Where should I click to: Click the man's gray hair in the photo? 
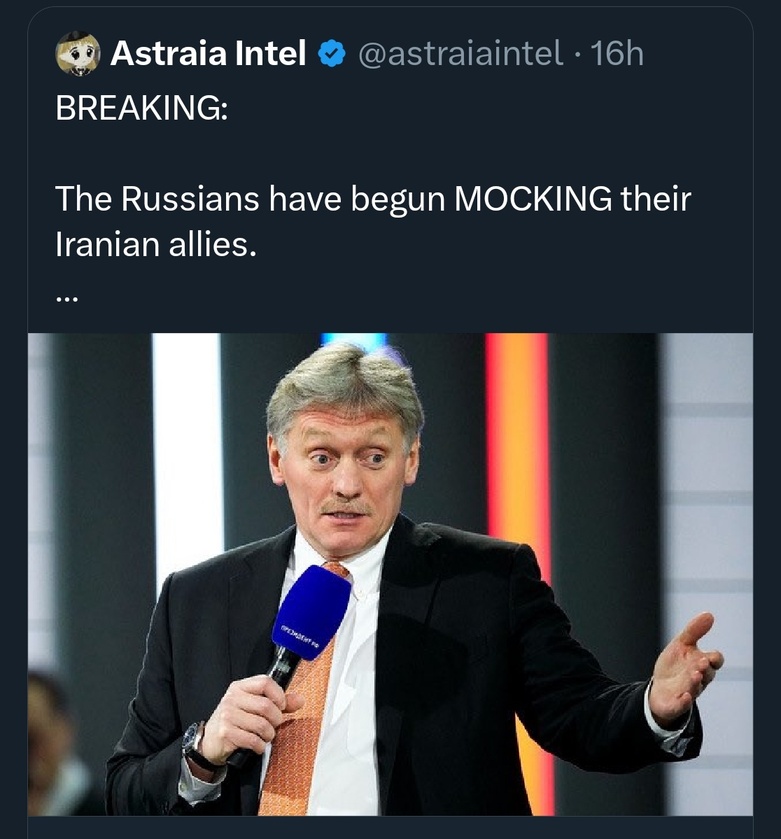click(342, 380)
